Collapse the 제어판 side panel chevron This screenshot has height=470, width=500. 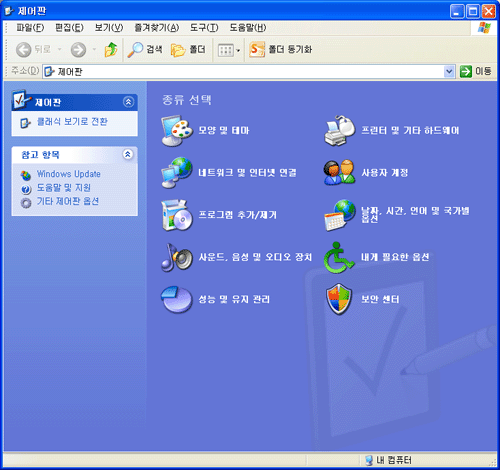(x=128, y=102)
